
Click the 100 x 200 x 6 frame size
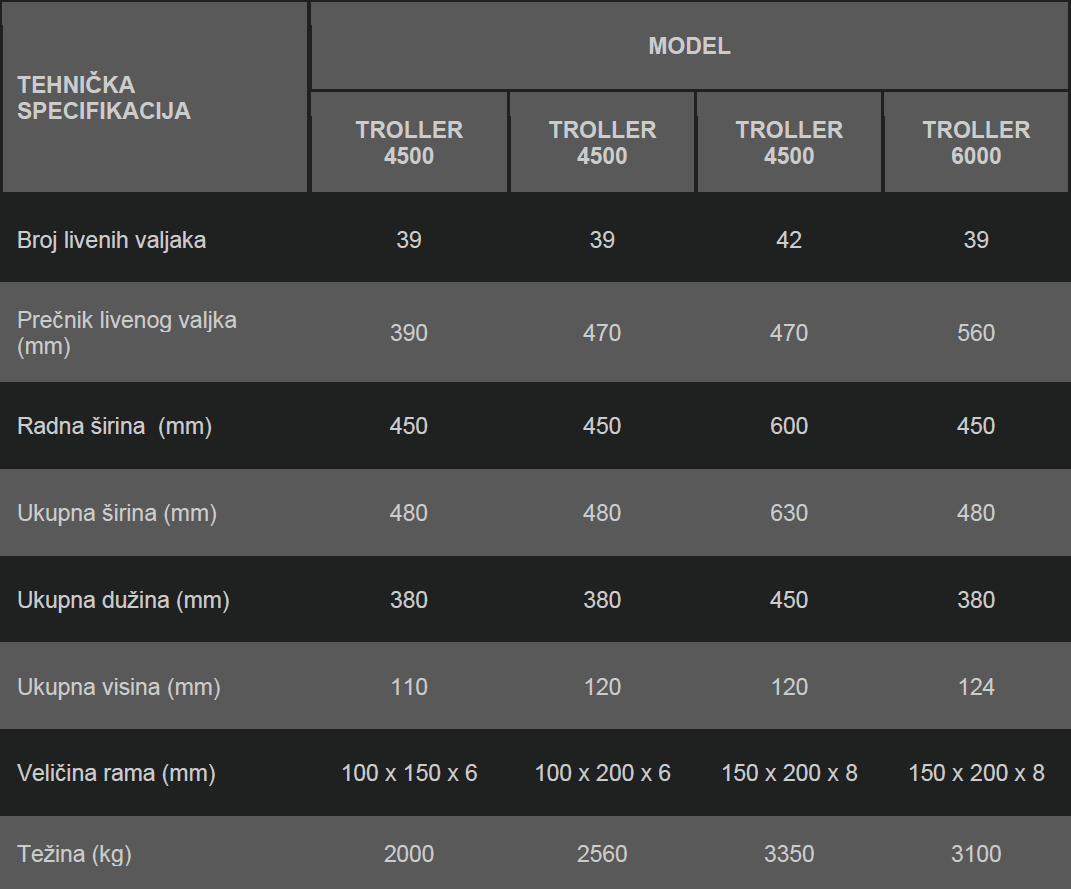click(602, 773)
